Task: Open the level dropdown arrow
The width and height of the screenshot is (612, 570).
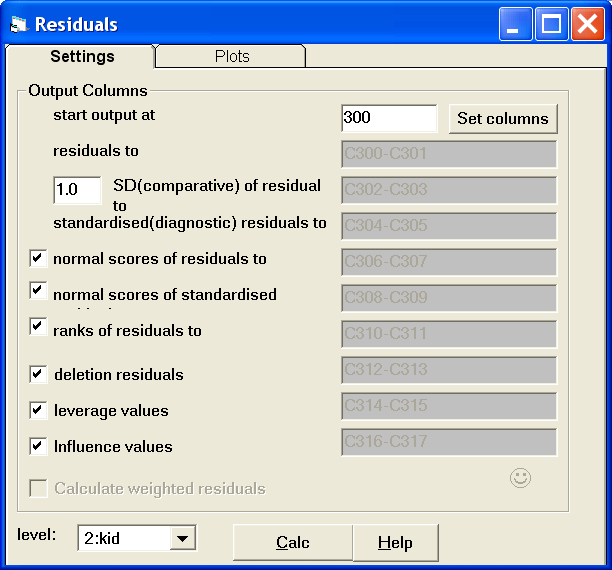Action: pos(182,538)
